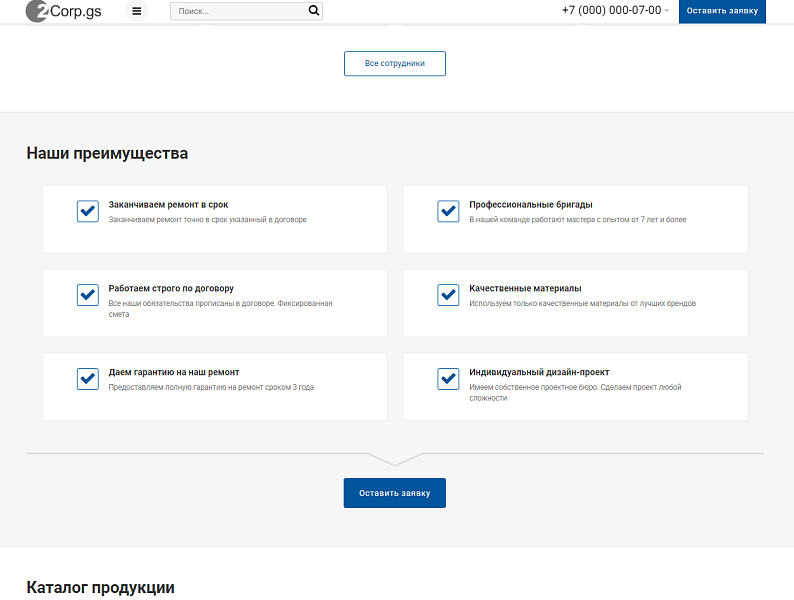Click the search magnifier icon
Image resolution: width=794 pixels, height=600 pixels.
coord(313,11)
